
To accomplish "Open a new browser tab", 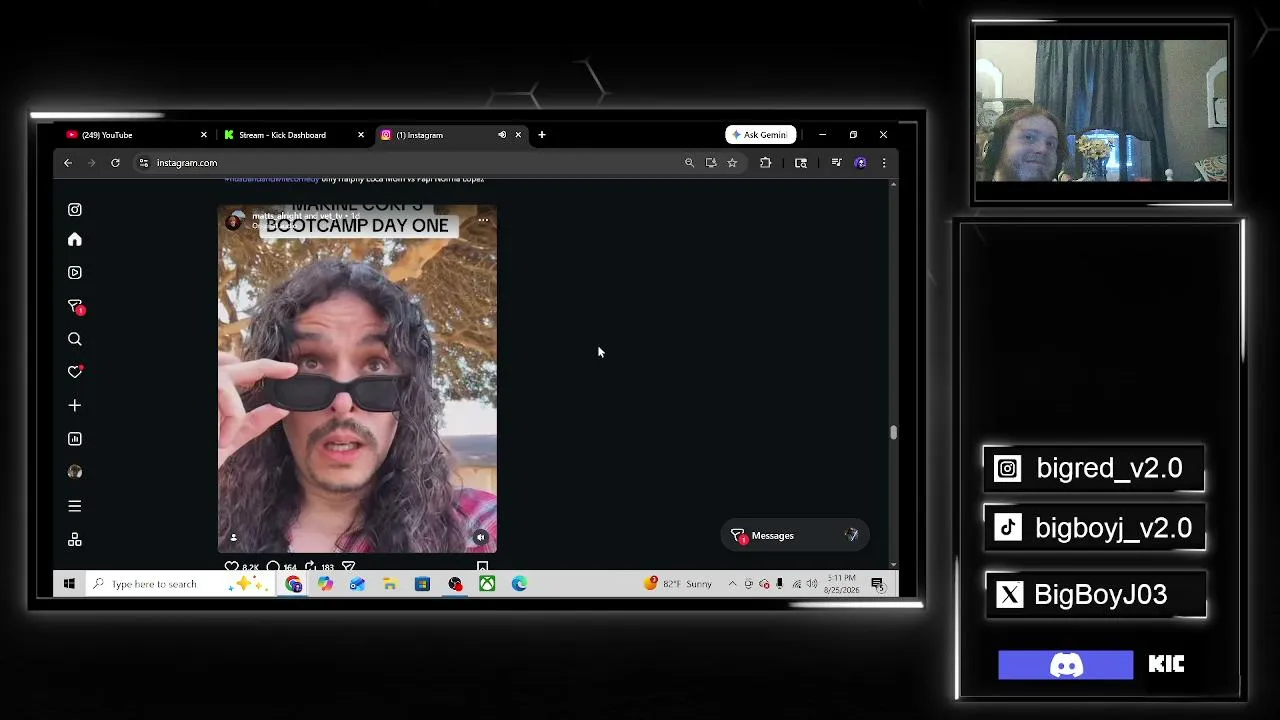I will [x=542, y=135].
